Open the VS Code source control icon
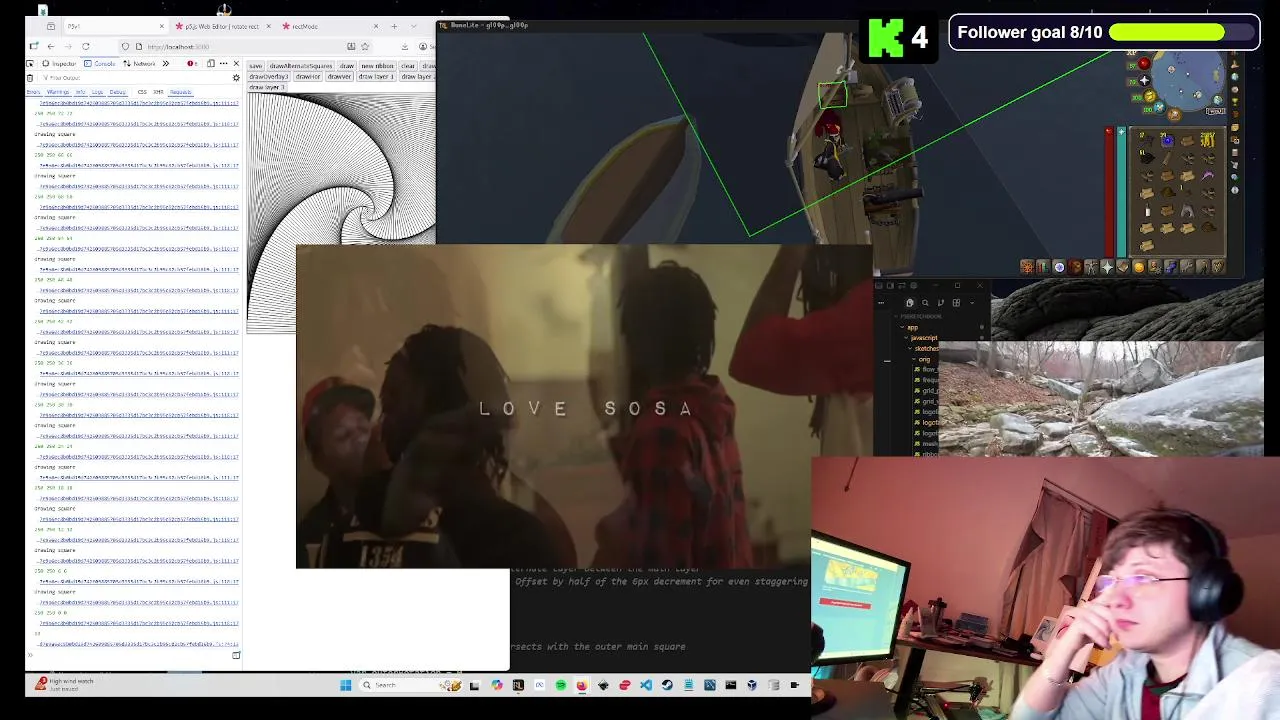The height and width of the screenshot is (720, 1280). click(x=941, y=303)
